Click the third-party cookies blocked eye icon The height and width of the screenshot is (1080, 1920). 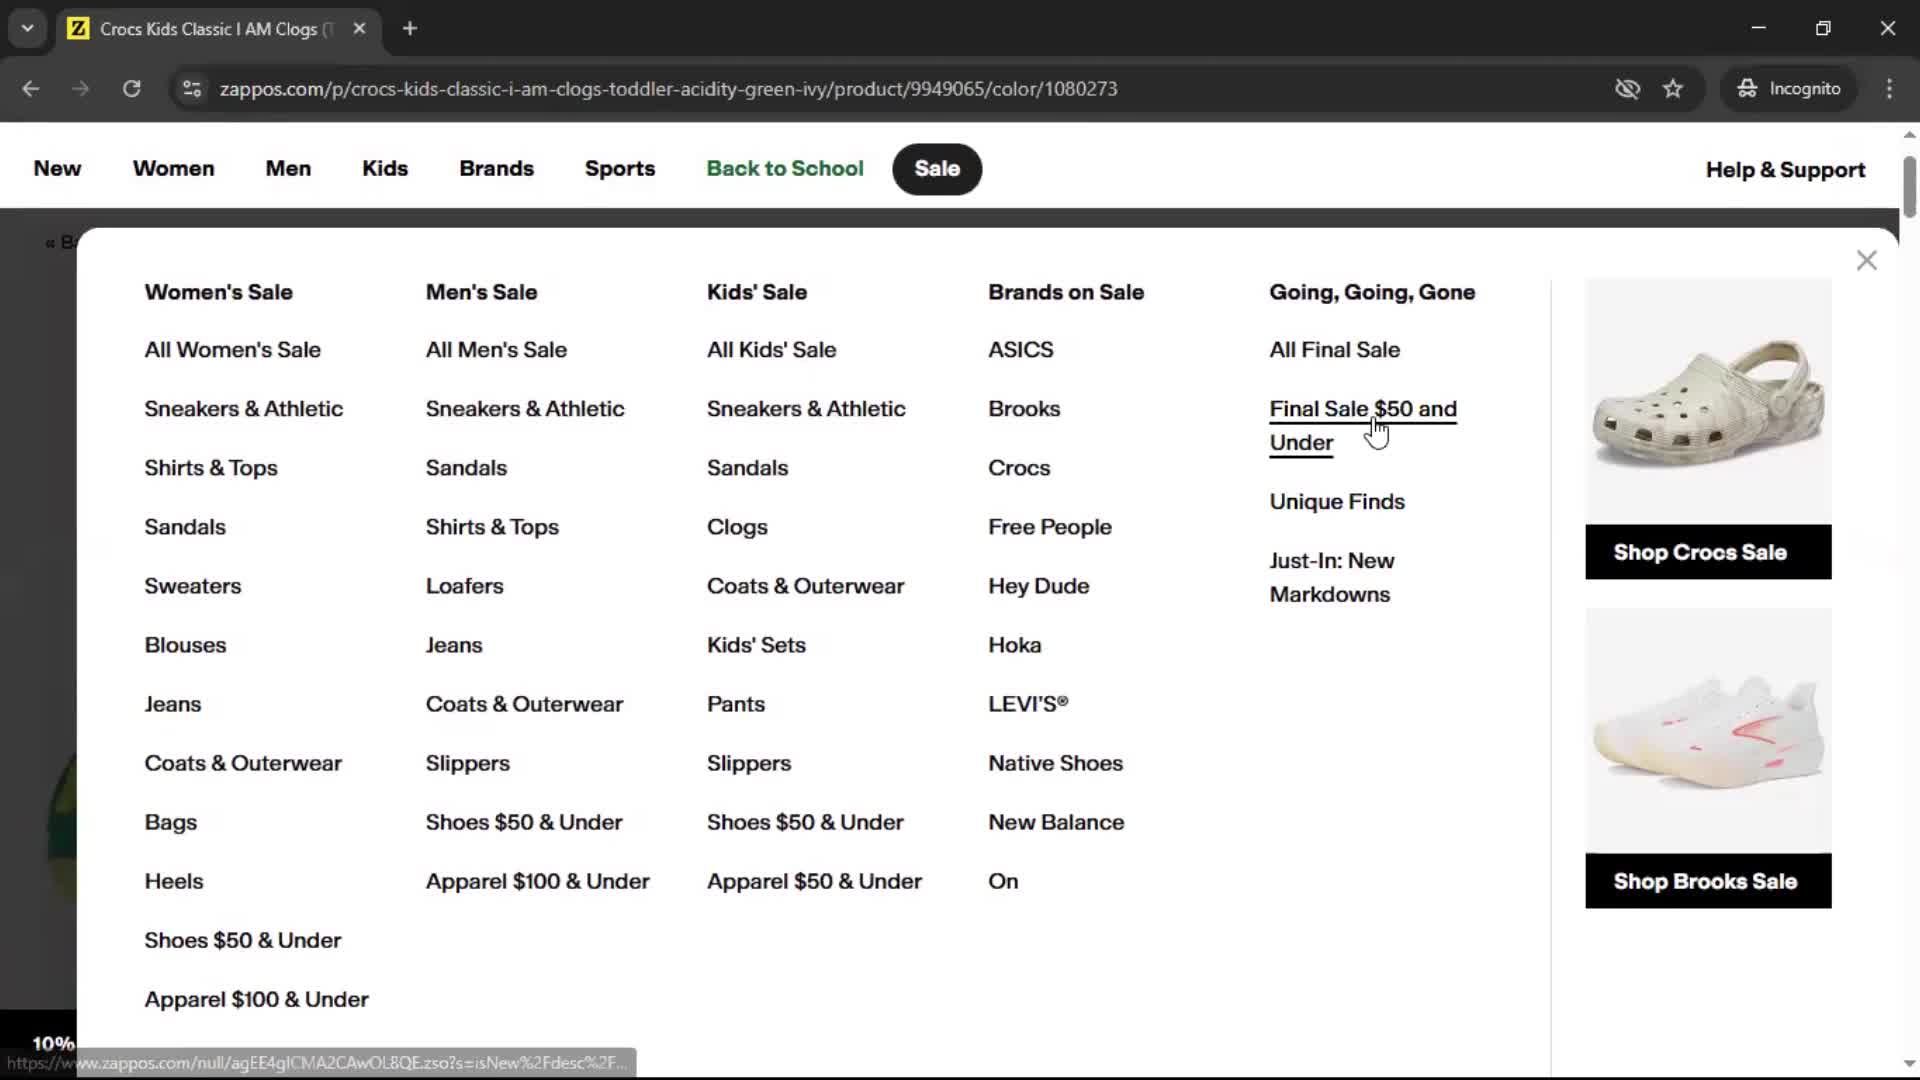1627,88
